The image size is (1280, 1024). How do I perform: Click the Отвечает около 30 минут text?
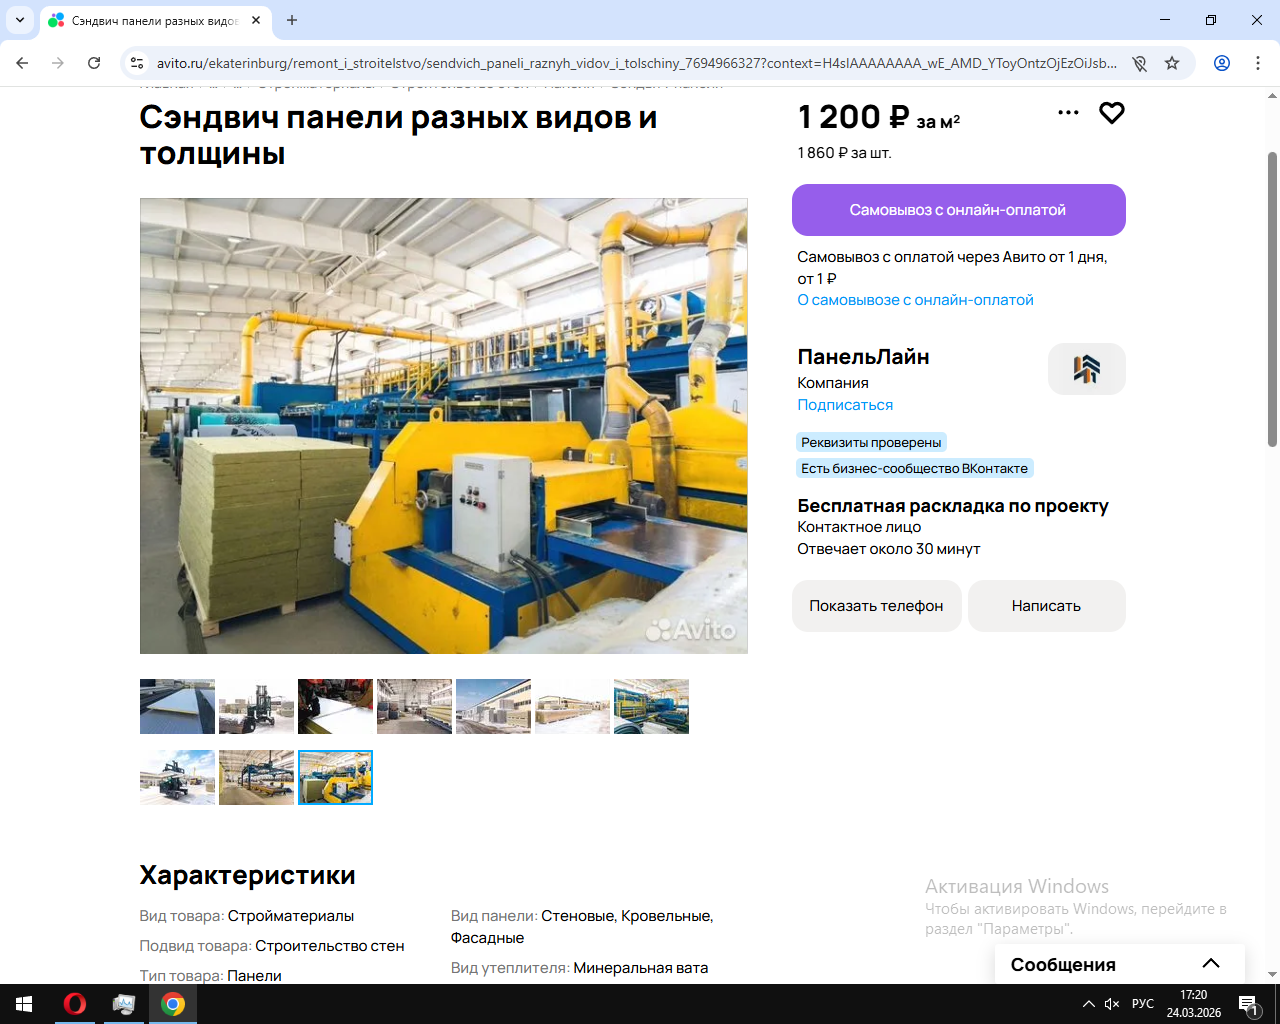(x=889, y=549)
